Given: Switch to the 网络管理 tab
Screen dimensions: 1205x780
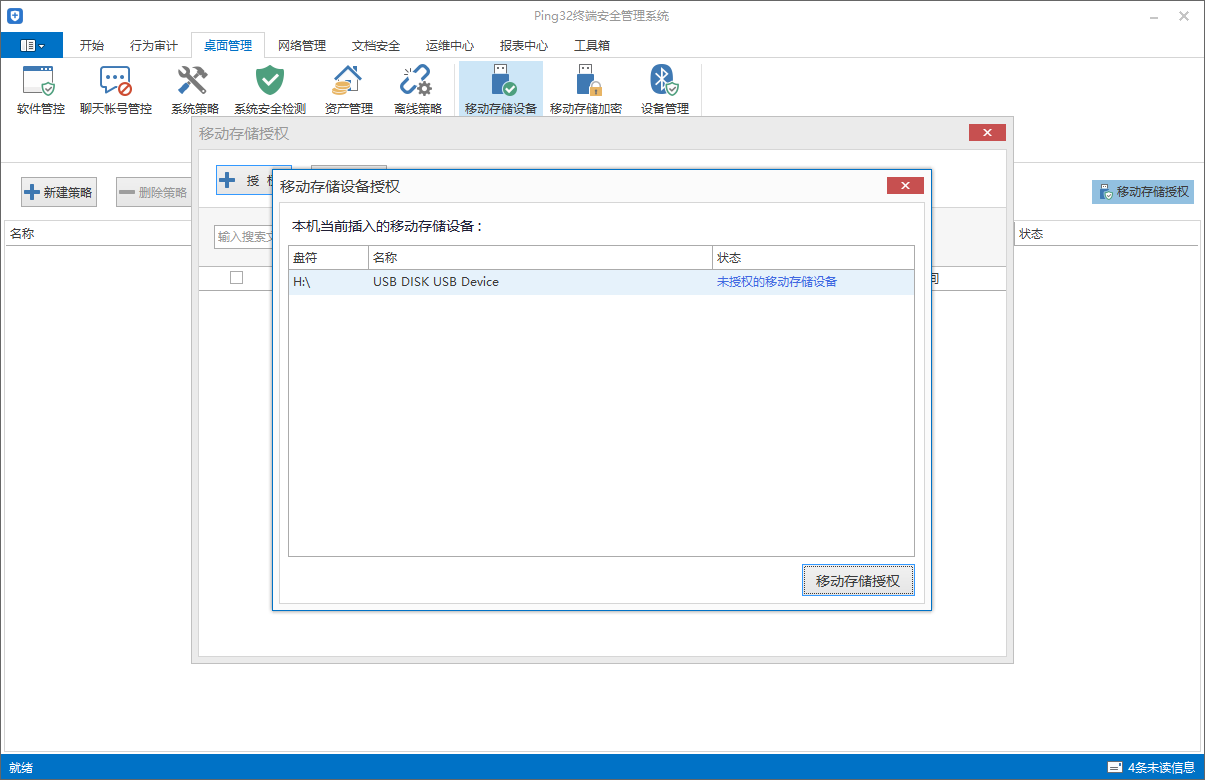Looking at the screenshot, I should pos(302,46).
